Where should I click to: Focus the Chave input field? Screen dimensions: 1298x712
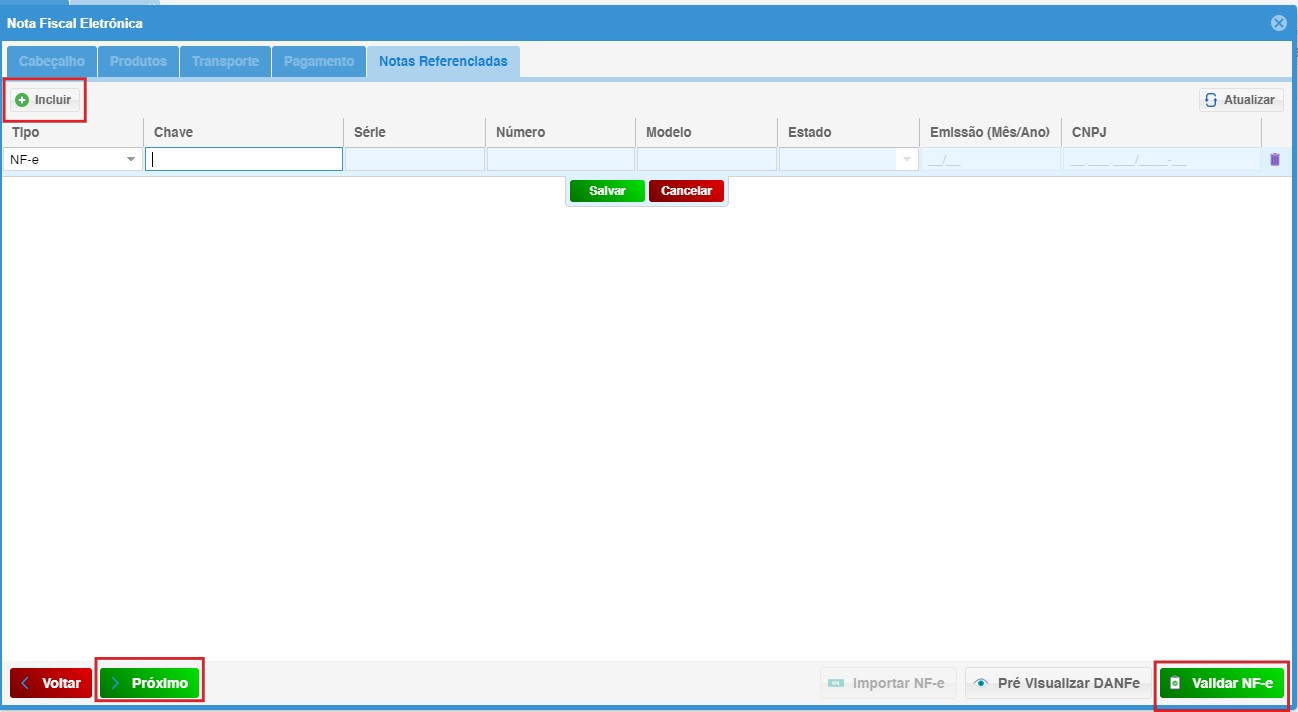[x=244, y=160]
